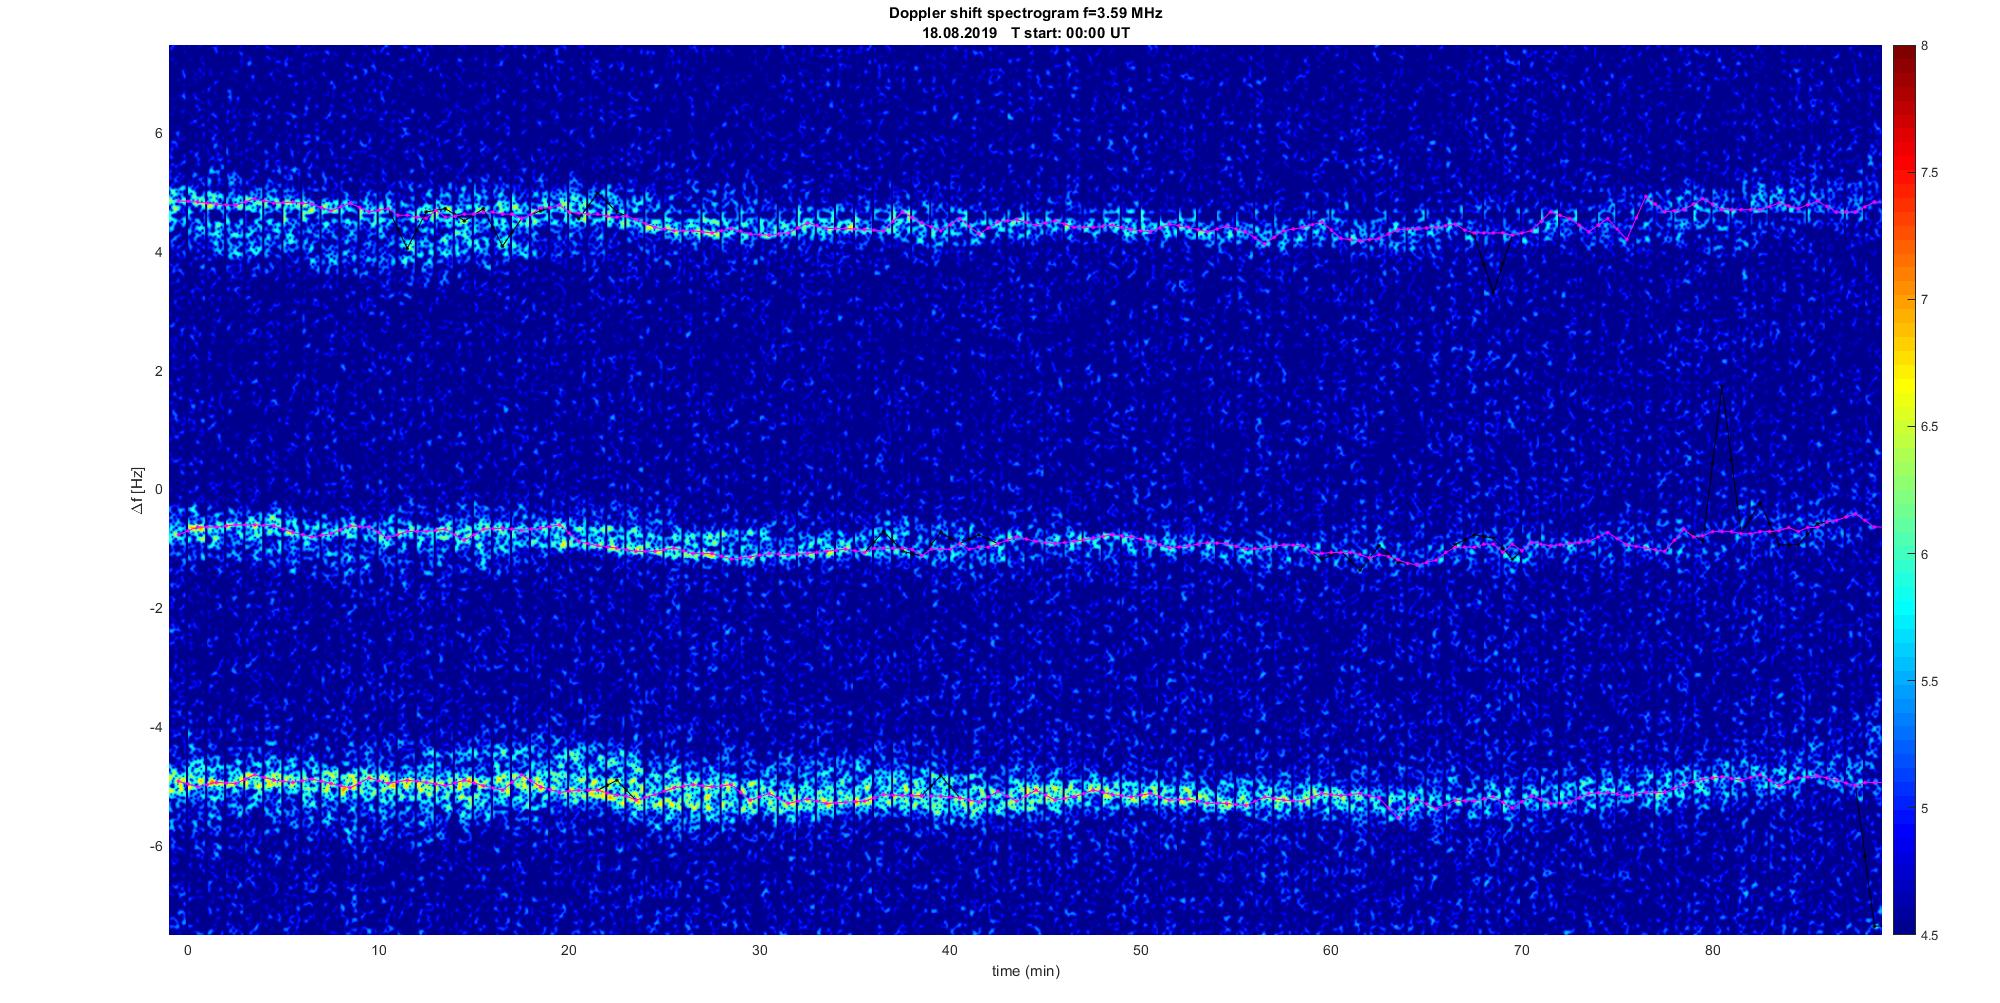This screenshot has height=1003, width=2000.
Task: Click the colorbar tick label 8
Action: tap(1925, 46)
